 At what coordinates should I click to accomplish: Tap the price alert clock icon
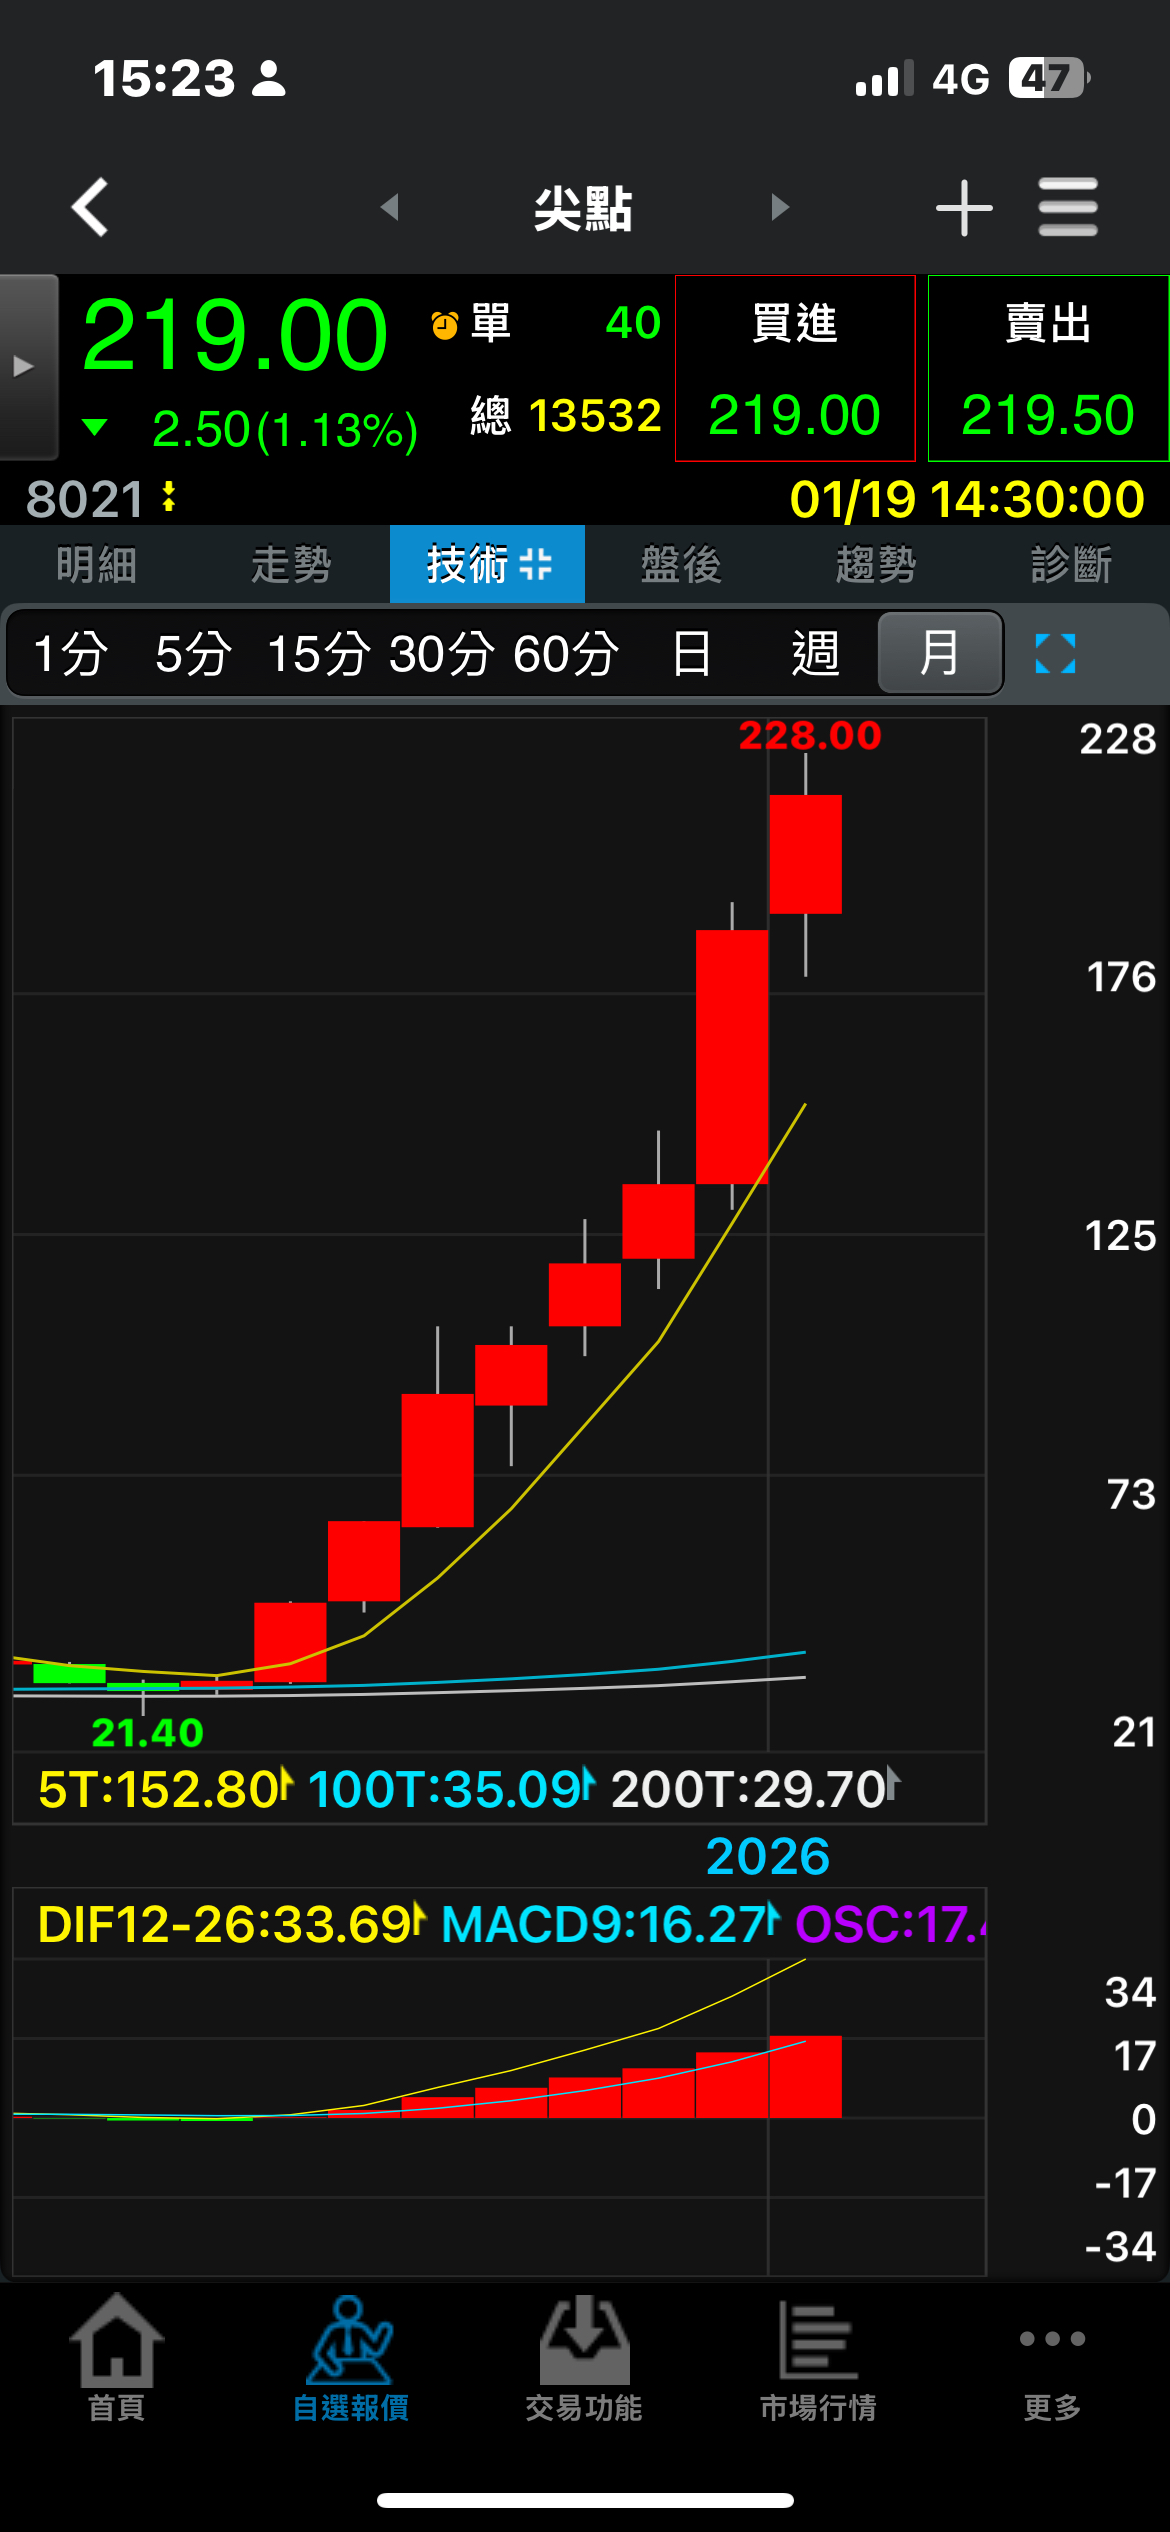click(x=445, y=325)
